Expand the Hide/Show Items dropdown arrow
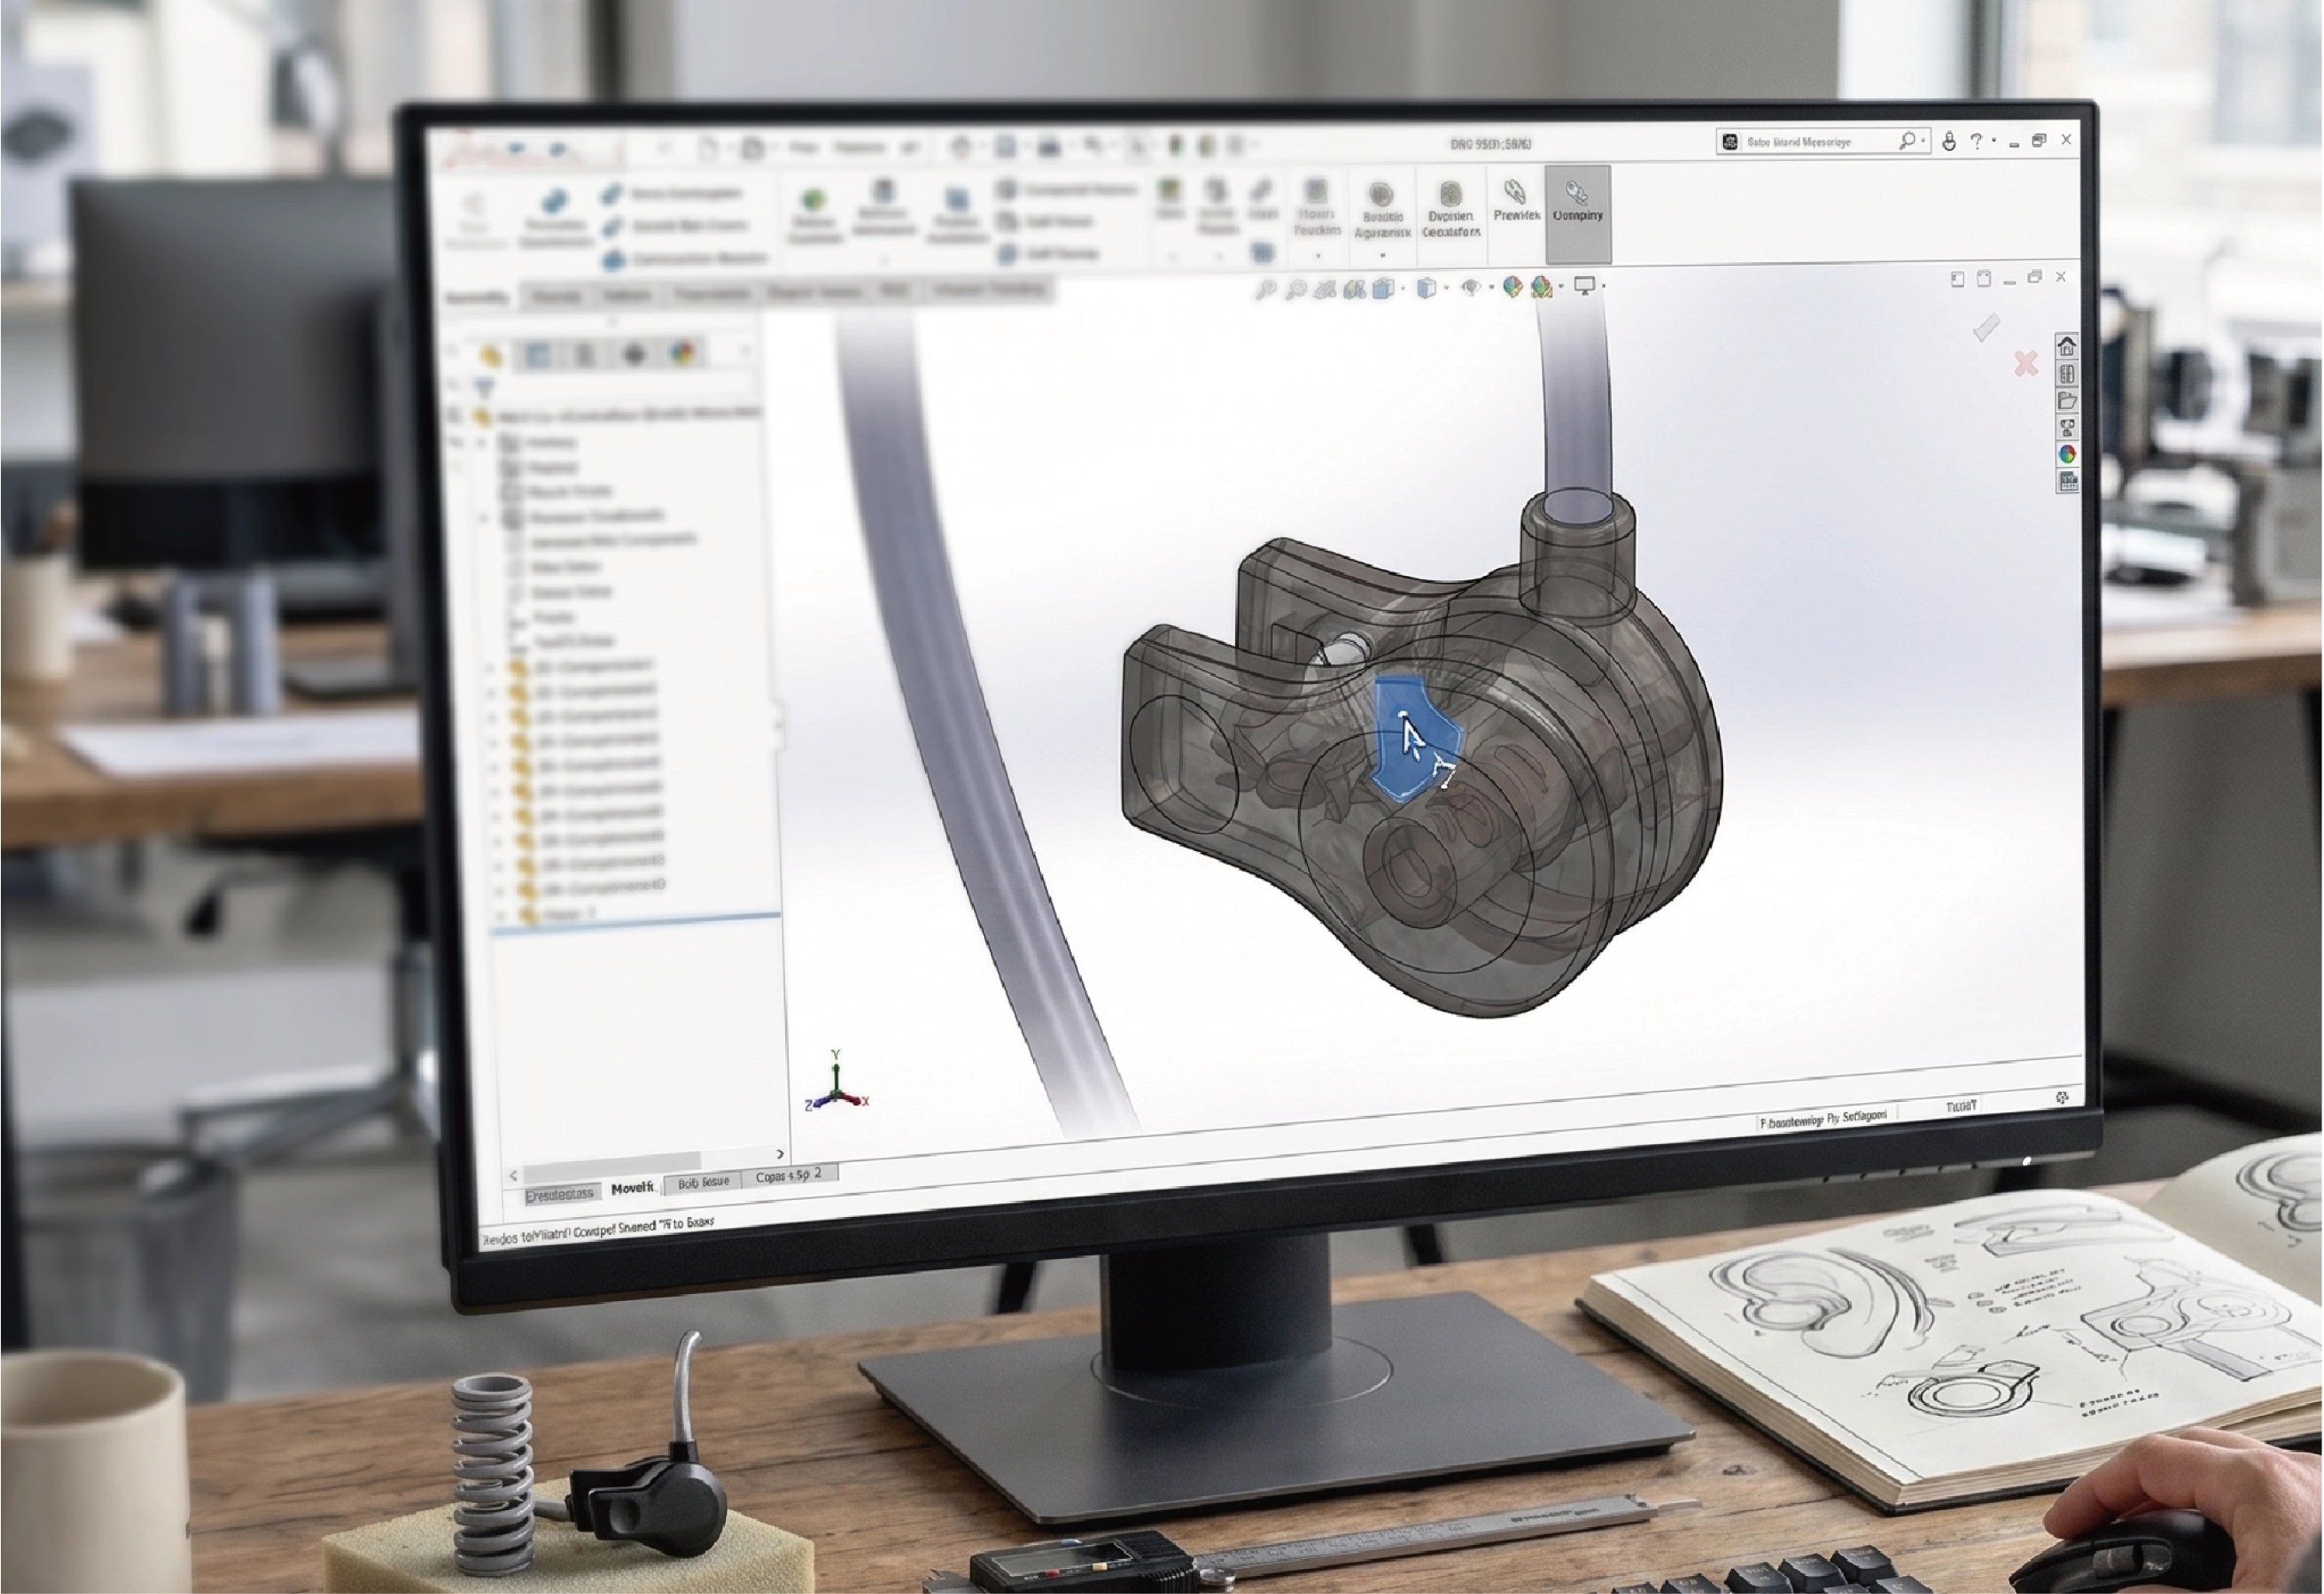The height and width of the screenshot is (1594, 2324). 1491,287
